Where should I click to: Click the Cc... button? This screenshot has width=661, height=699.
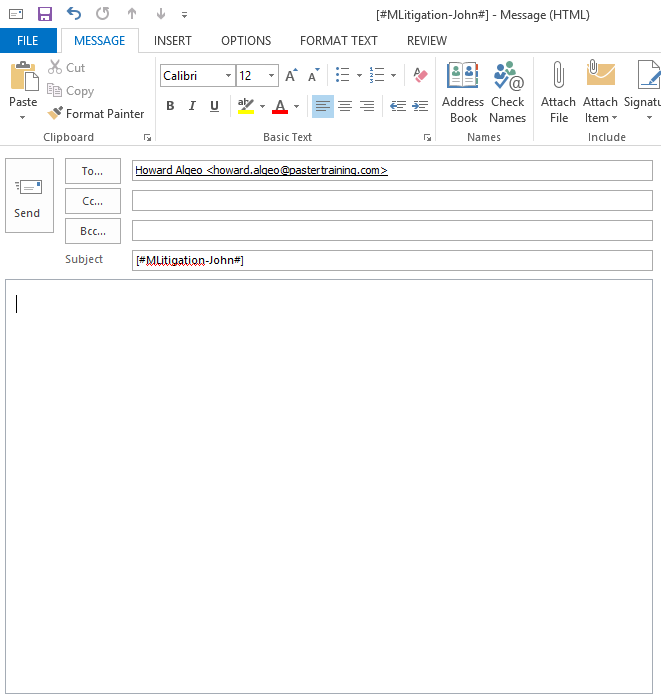tap(92, 201)
